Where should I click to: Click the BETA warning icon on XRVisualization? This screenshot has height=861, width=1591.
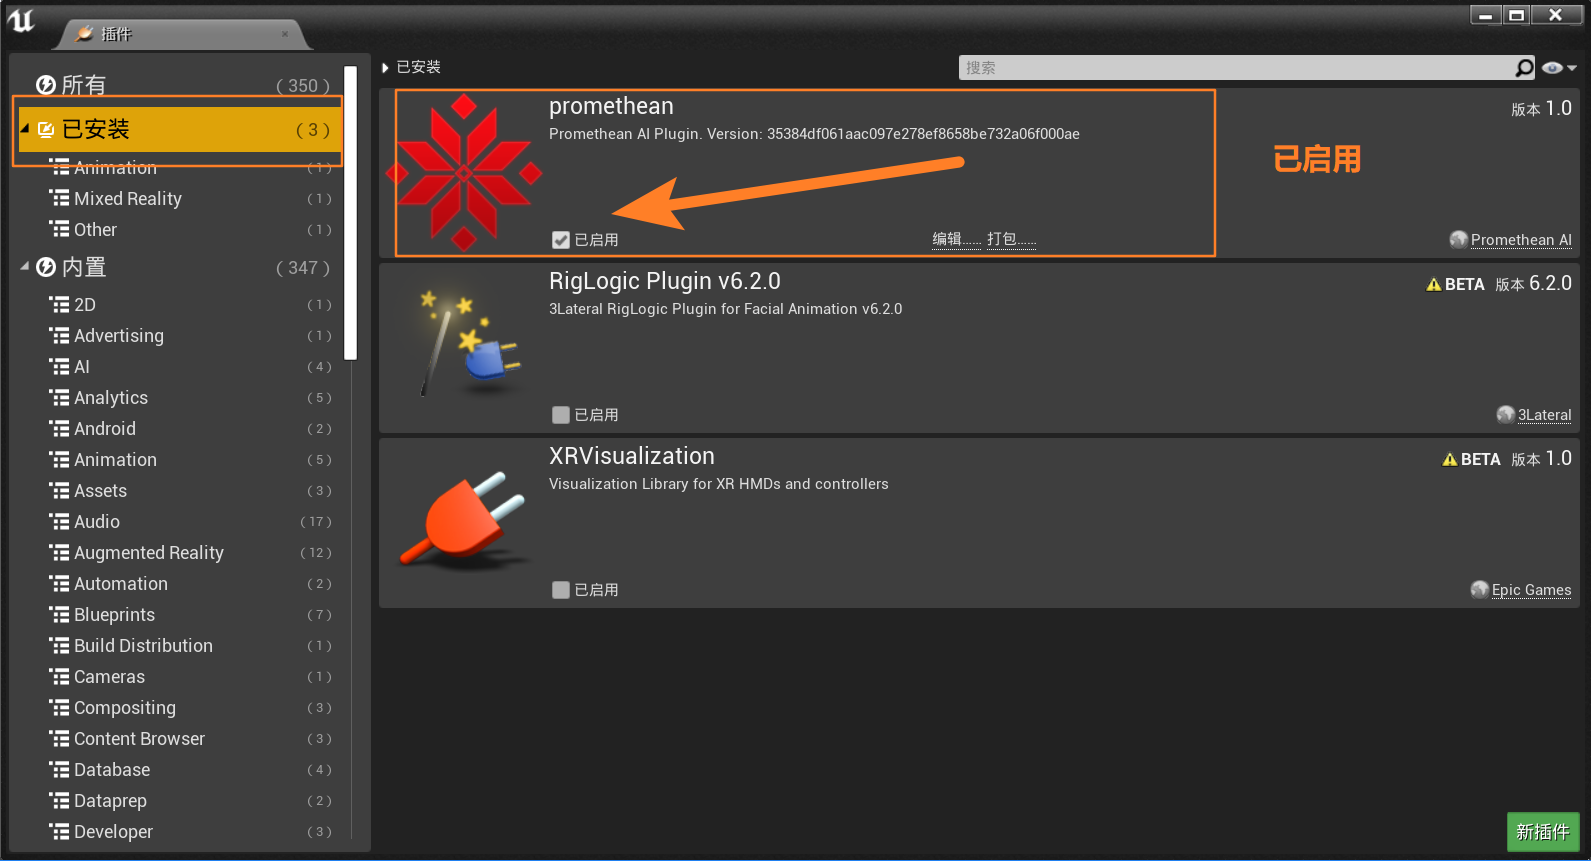coord(1450,459)
